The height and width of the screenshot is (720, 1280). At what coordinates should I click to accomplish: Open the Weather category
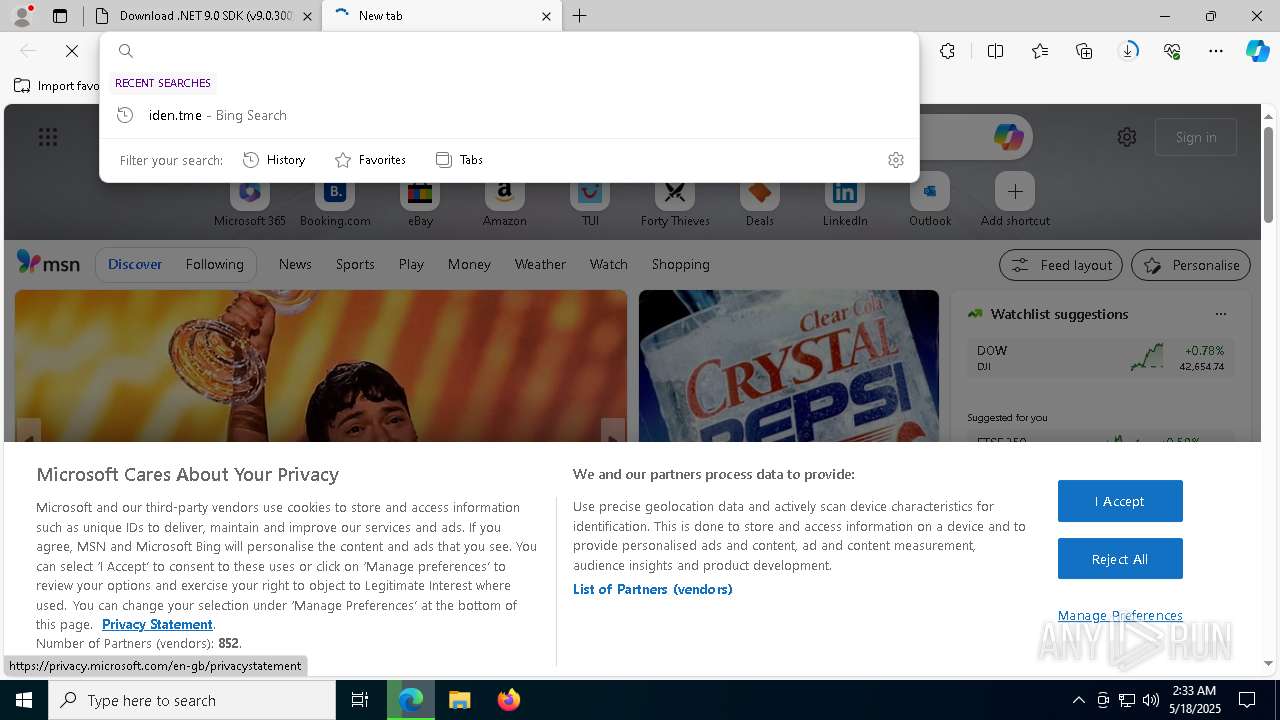point(540,264)
